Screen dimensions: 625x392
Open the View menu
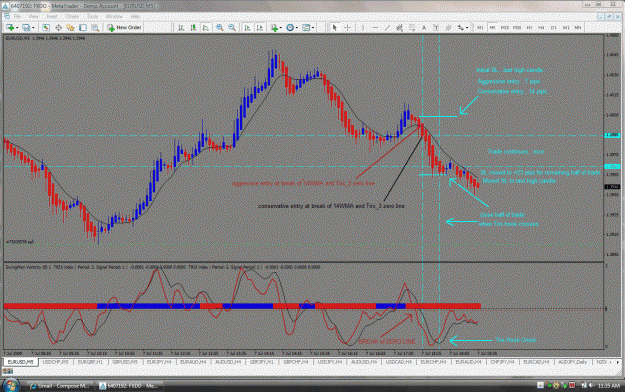click(33, 16)
